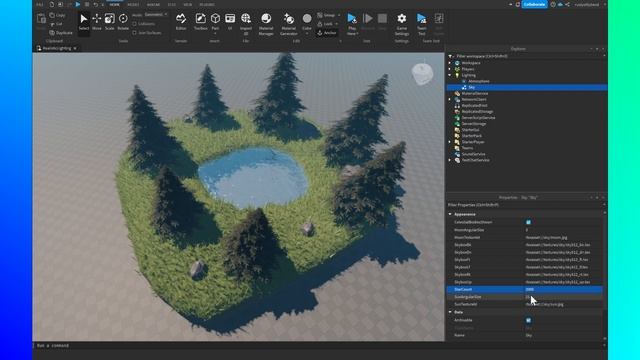Click the Resume playback button
Screen dimensions: 640x360
tap(367, 22)
